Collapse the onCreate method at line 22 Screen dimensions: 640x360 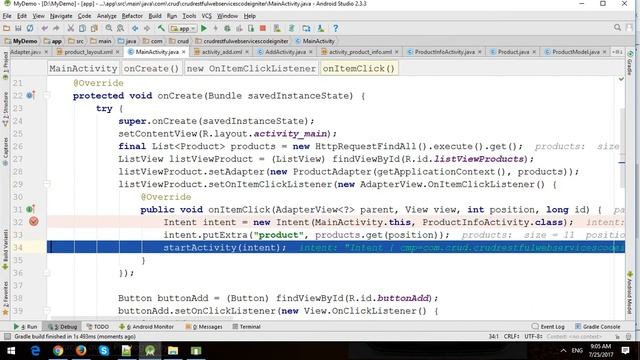pyautogui.click(x=47, y=95)
